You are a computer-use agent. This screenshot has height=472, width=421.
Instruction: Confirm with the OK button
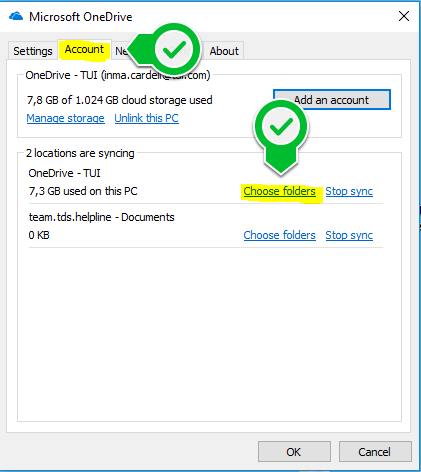[x=294, y=452]
